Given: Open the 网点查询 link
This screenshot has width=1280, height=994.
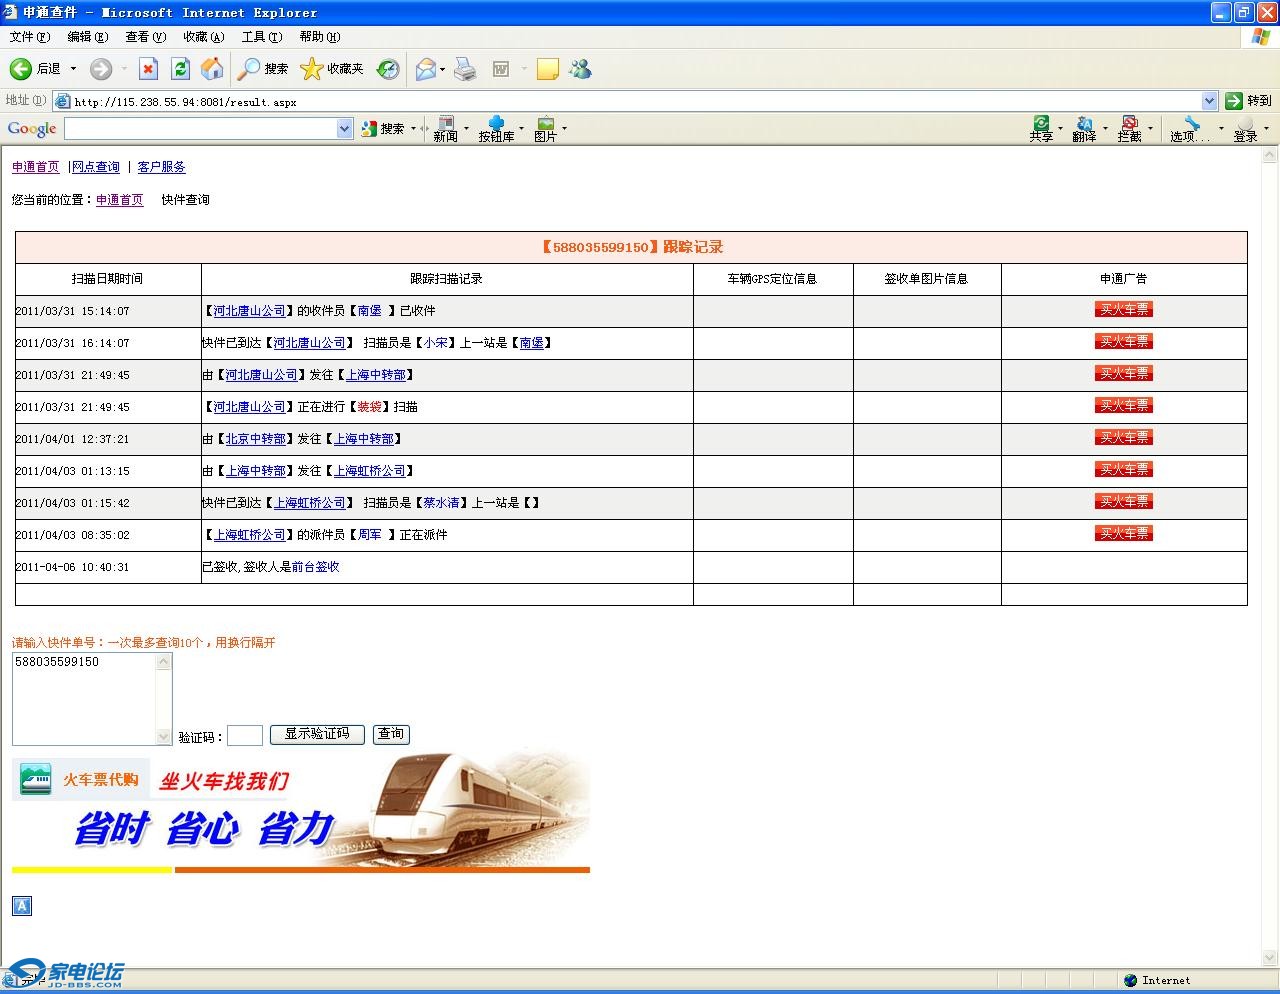Looking at the screenshot, I should click(x=96, y=167).
